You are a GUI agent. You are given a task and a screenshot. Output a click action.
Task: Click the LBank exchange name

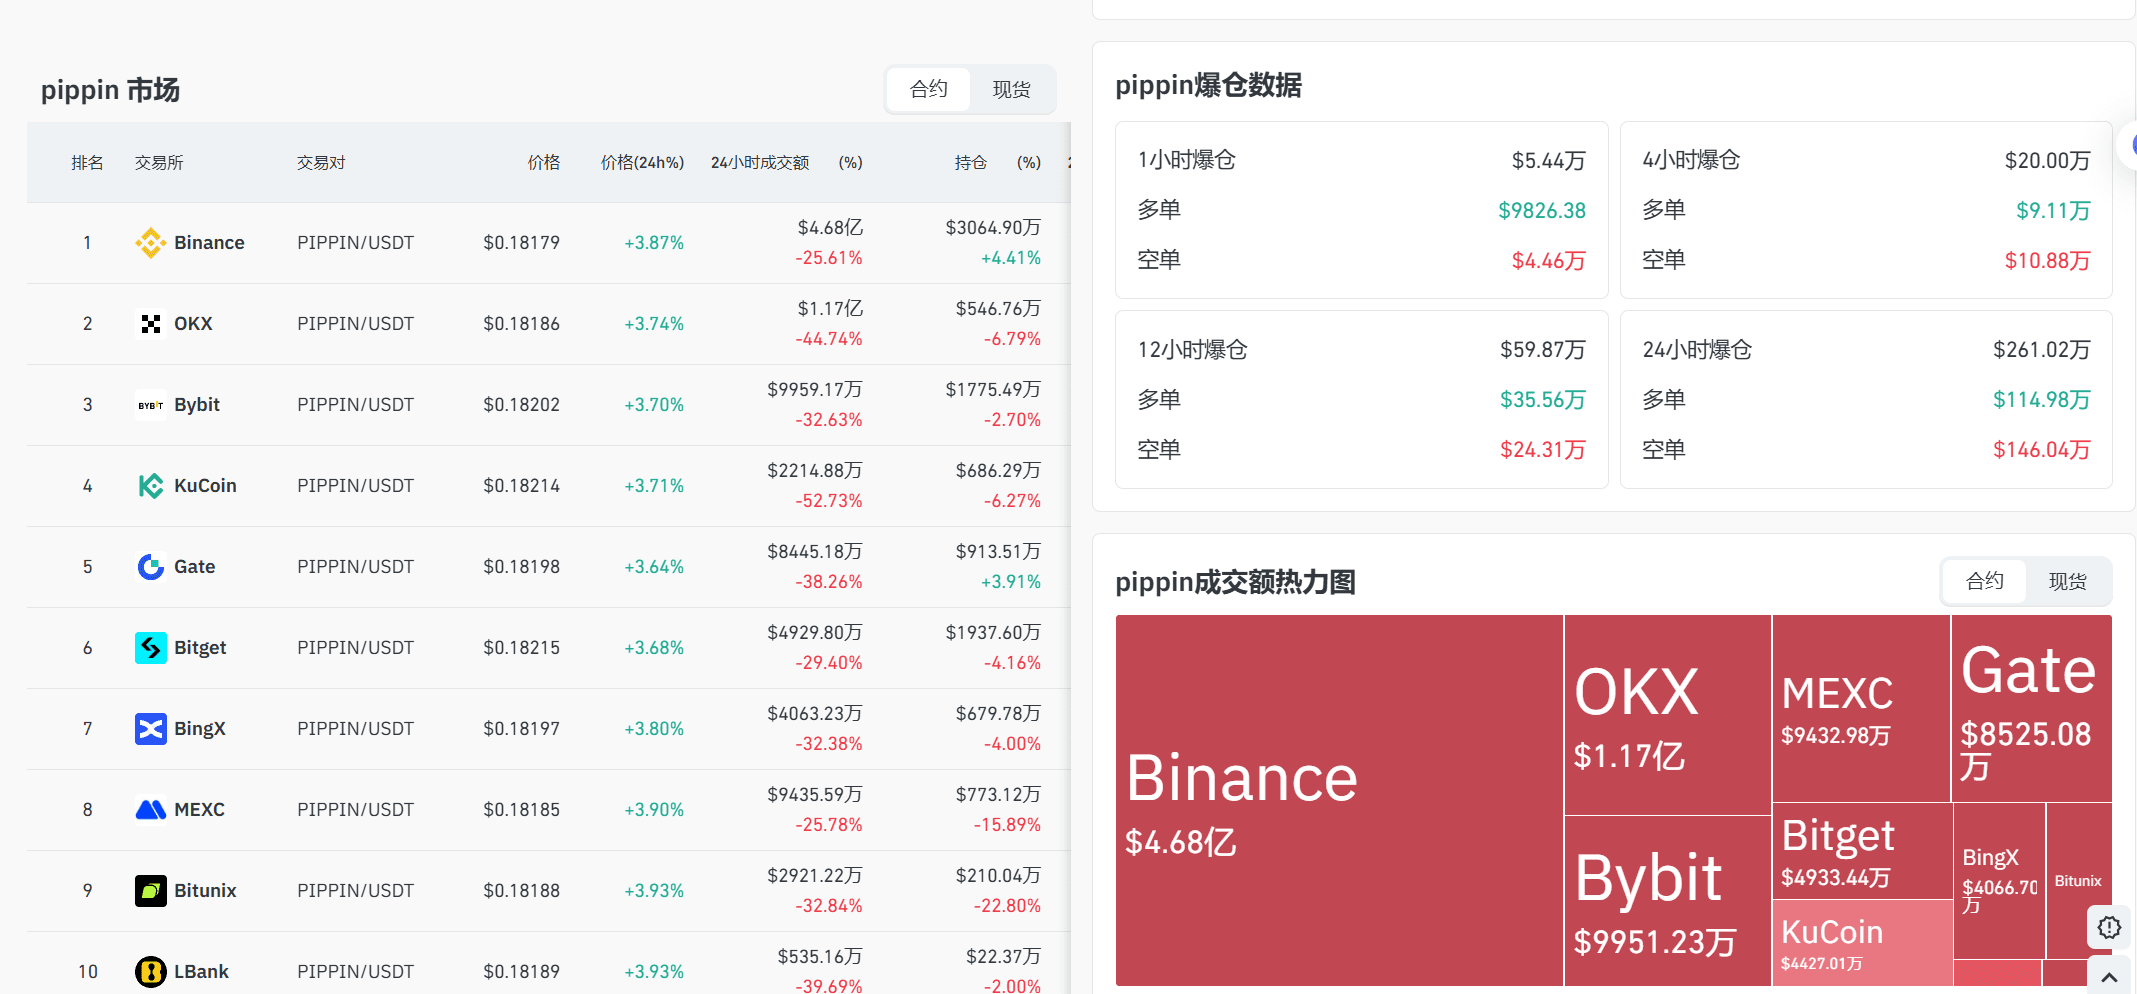(201, 972)
